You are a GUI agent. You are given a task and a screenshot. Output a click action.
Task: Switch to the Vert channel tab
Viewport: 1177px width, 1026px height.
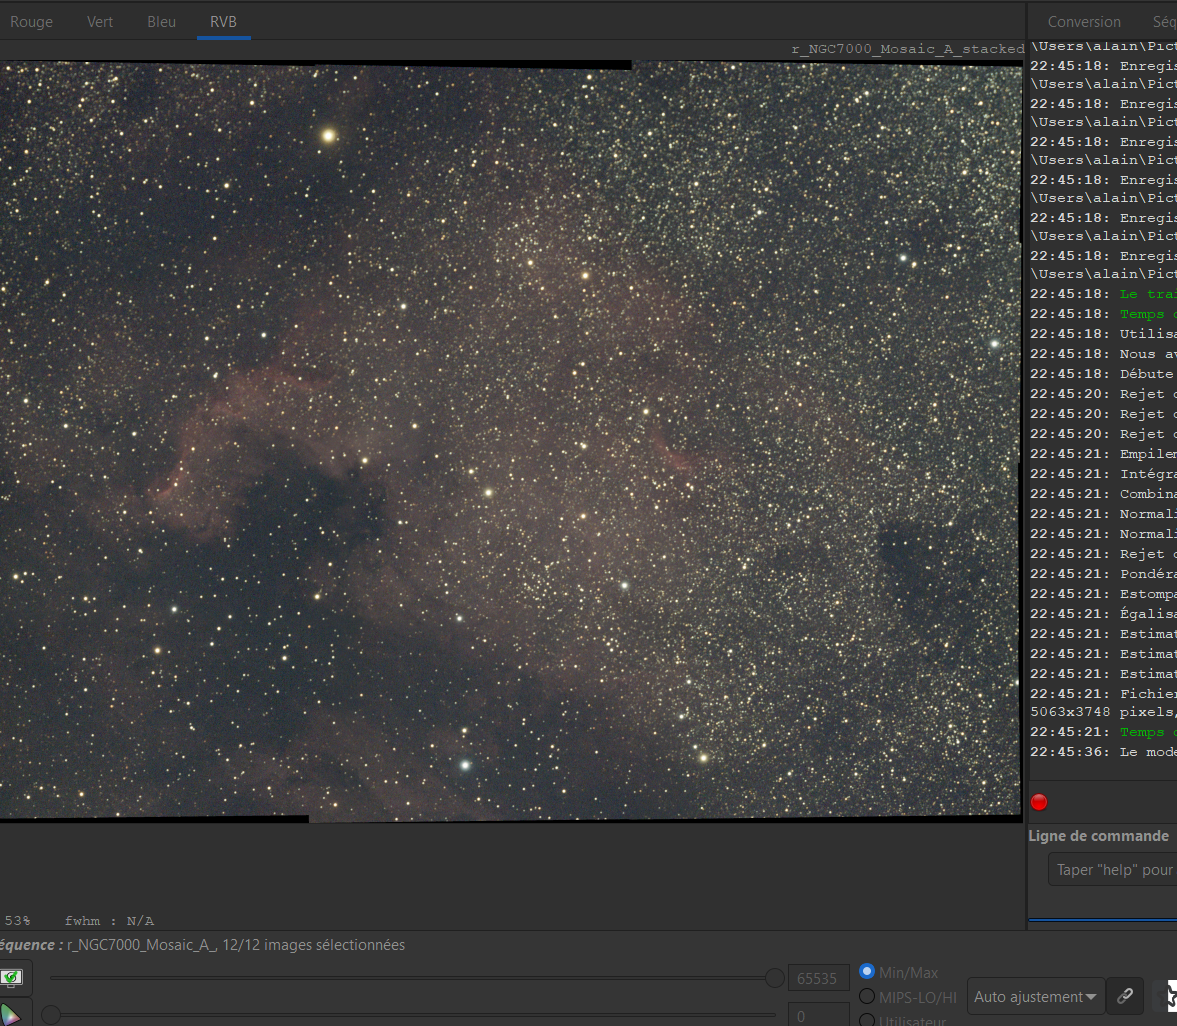[100, 22]
